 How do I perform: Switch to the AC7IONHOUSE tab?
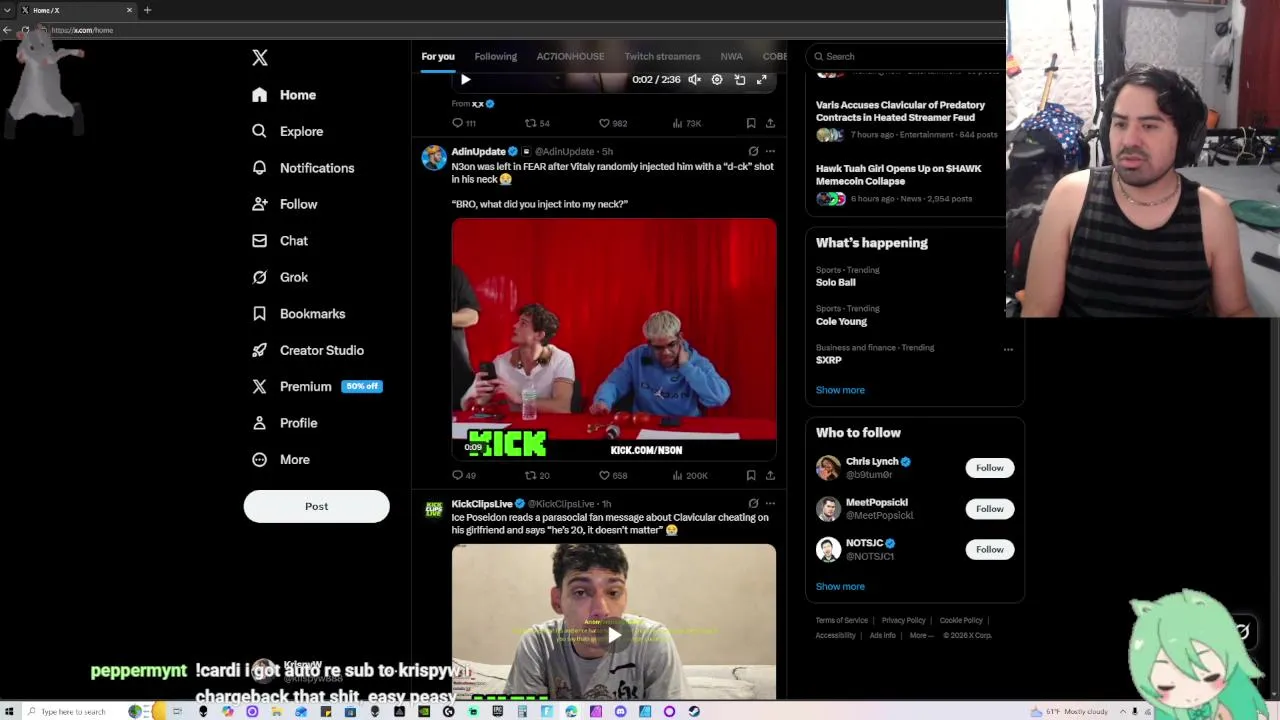570,56
